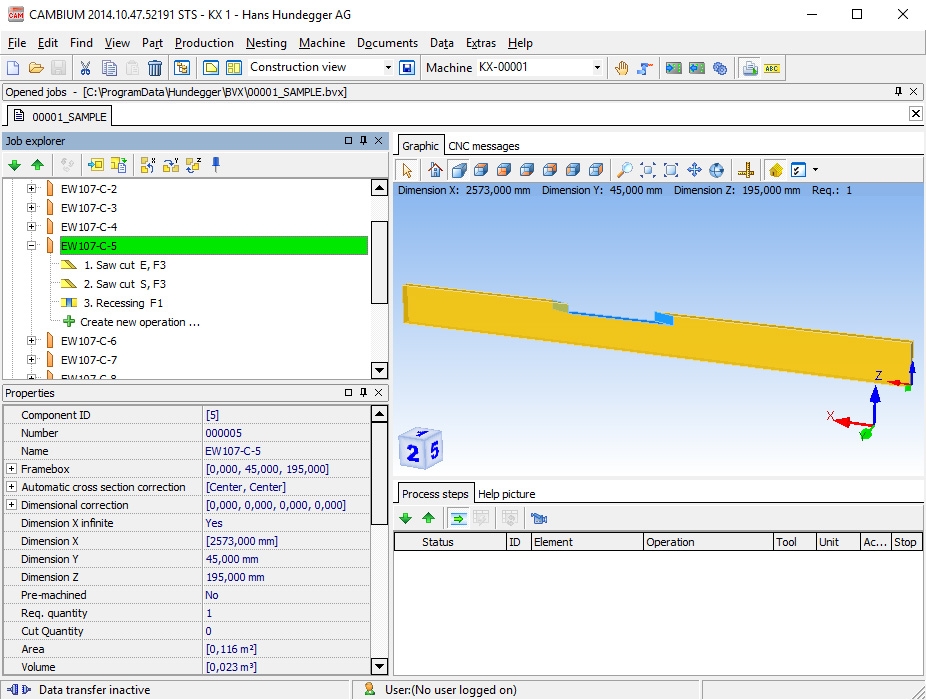926x700 pixels.
Task: Click the Job explorer vertical scrollbar thumb
Action: tap(379, 262)
